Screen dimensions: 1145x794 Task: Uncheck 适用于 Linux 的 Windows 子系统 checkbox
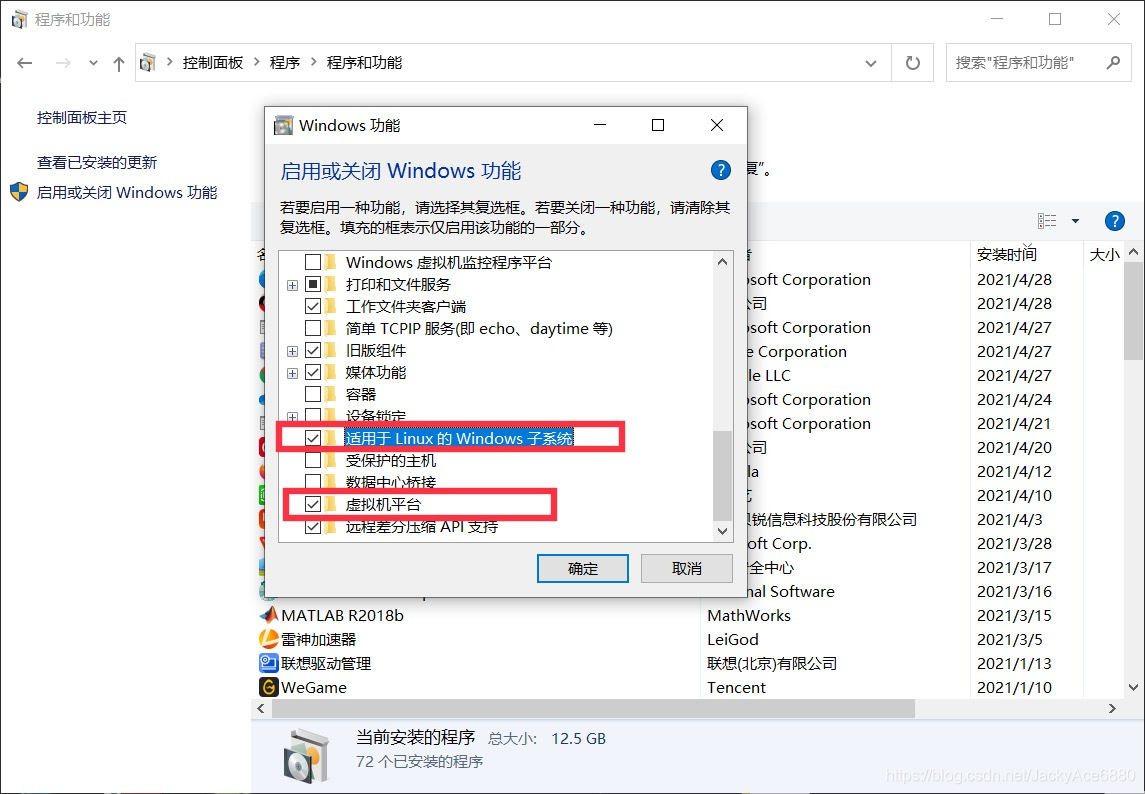click(x=313, y=438)
